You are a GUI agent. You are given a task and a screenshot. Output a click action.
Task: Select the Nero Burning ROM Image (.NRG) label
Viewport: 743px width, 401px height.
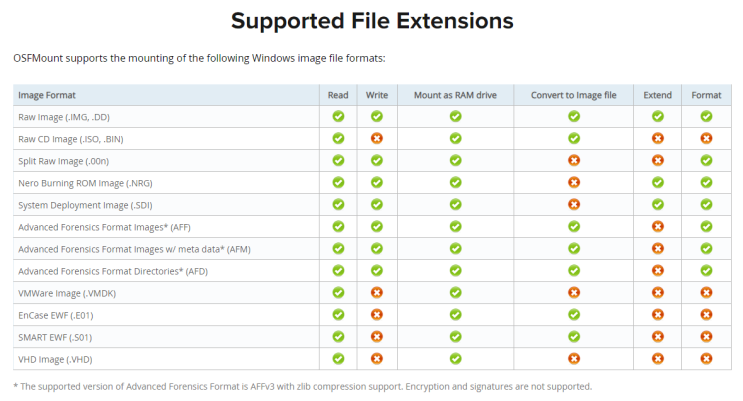[85, 182]
